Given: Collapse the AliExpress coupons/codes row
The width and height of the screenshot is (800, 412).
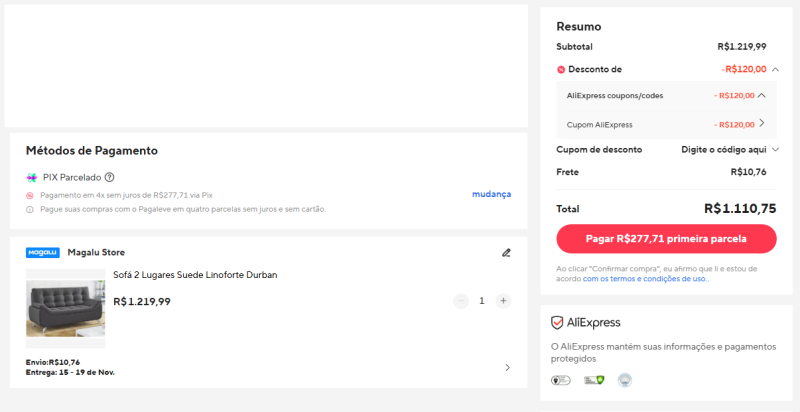Looking at the screenshot, I should (x=762, y=96).
